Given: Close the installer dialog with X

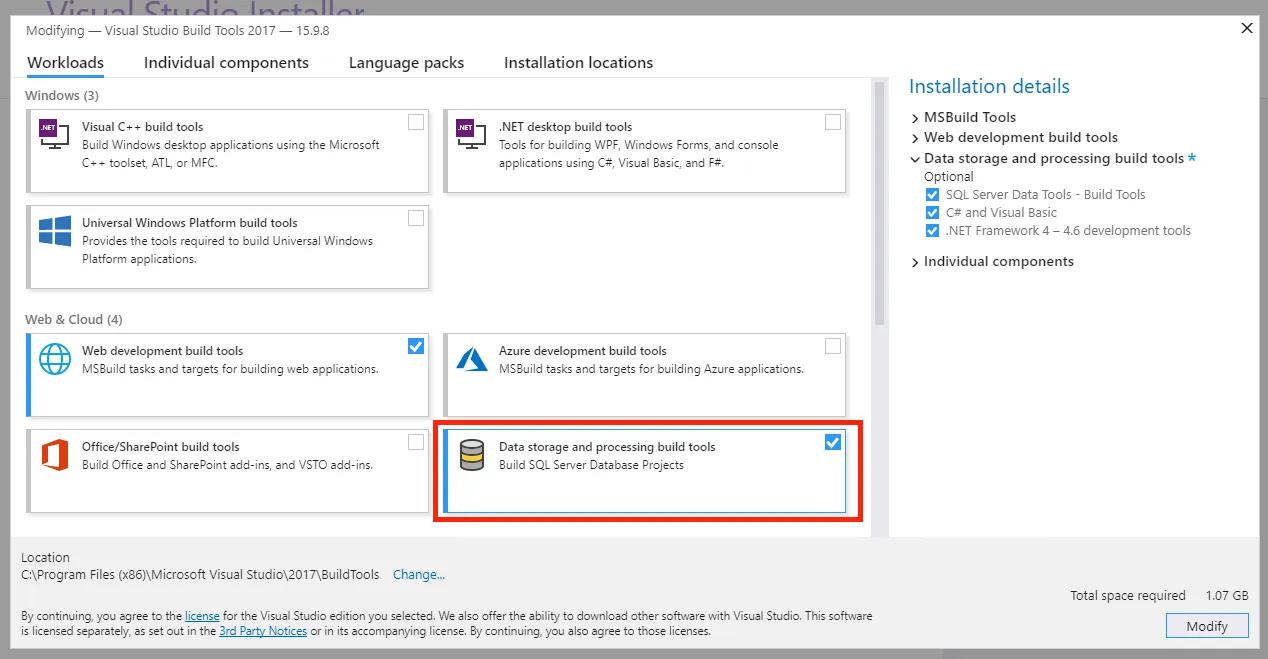Looking at the screenshot, I should point(1246,28).
